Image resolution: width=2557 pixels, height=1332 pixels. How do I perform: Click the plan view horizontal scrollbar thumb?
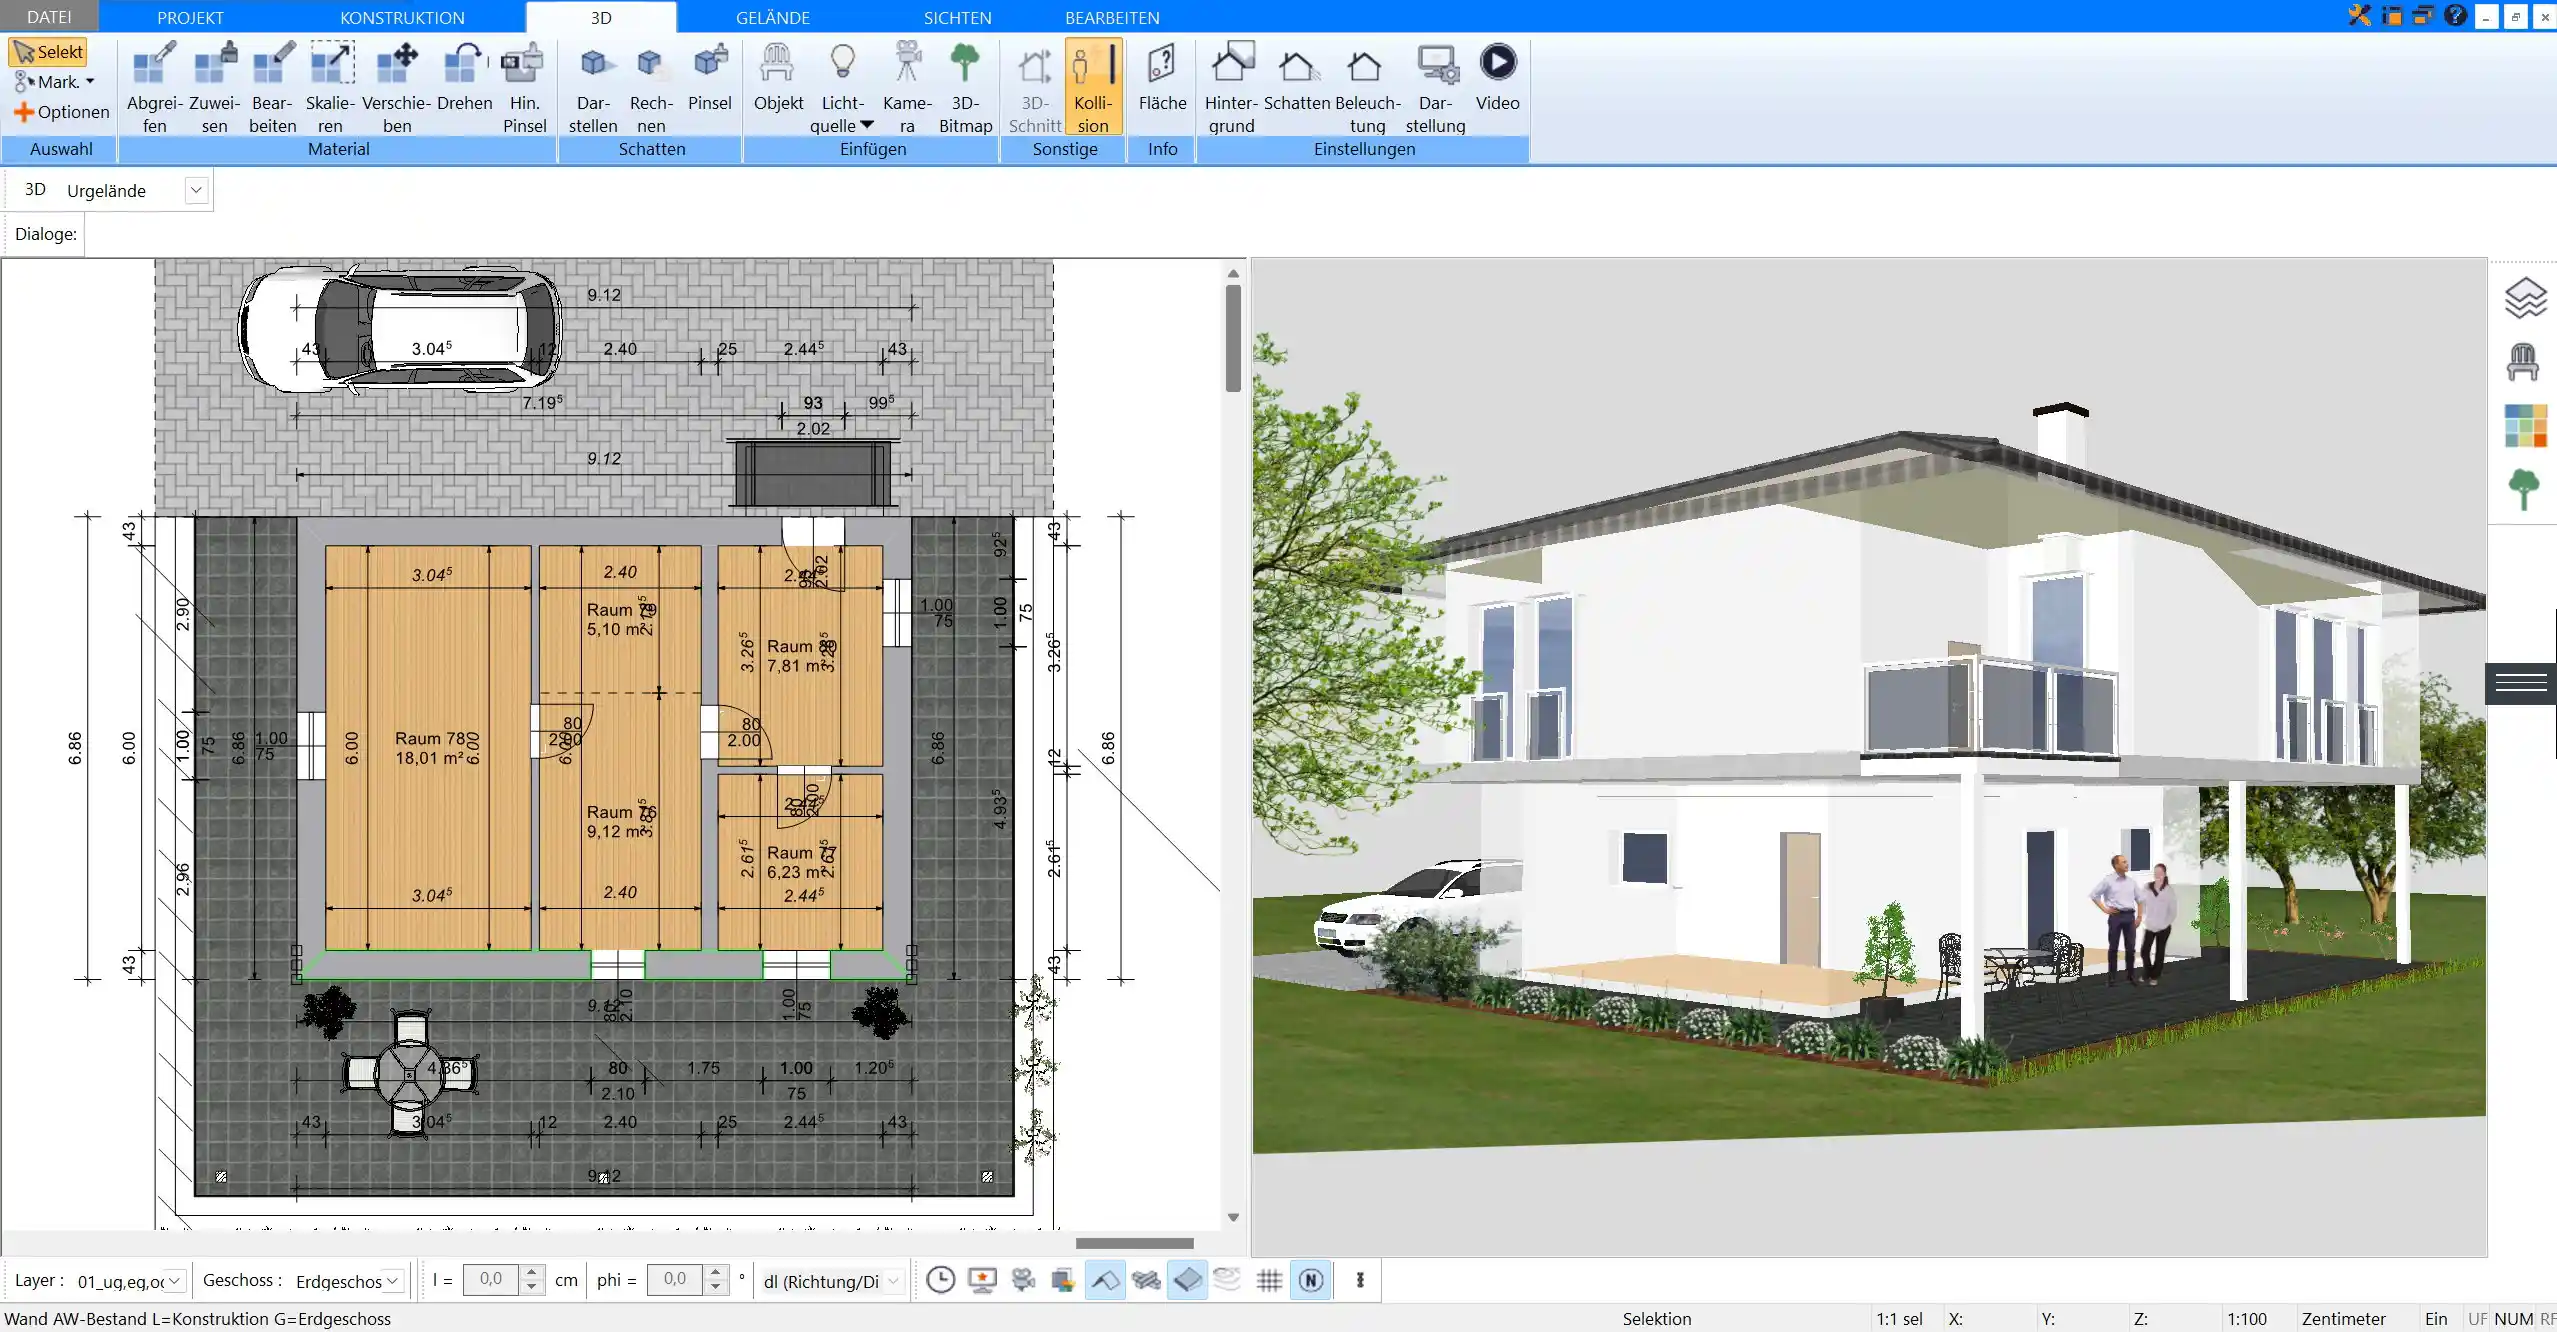click(x=1134, y=1243)
